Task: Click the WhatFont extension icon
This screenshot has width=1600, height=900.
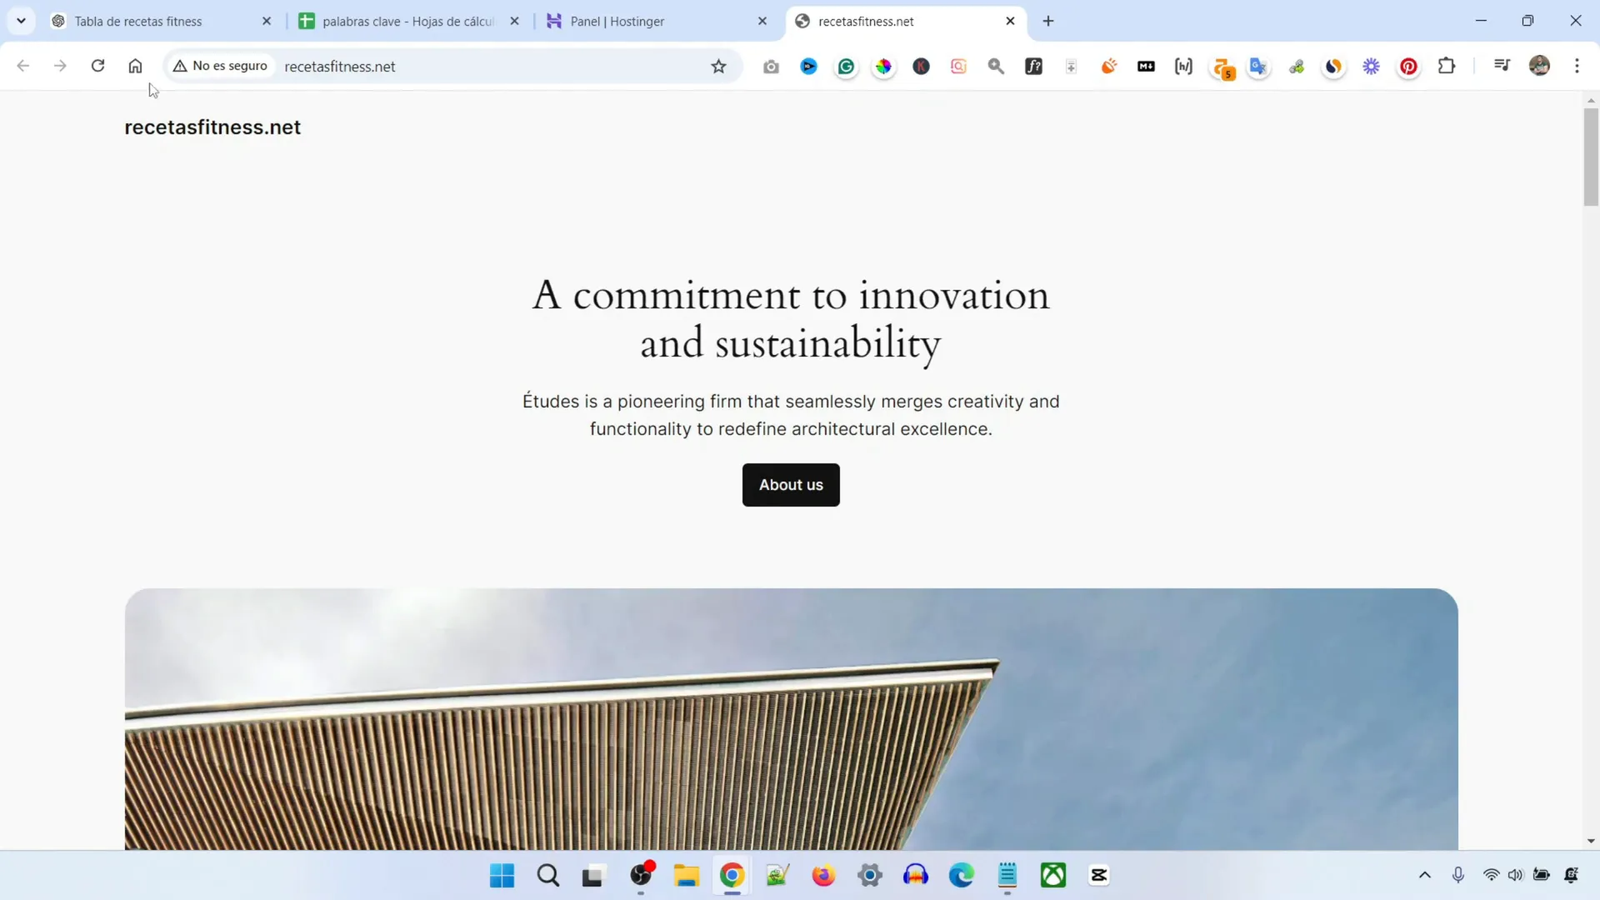Action: click(1033, 66)
